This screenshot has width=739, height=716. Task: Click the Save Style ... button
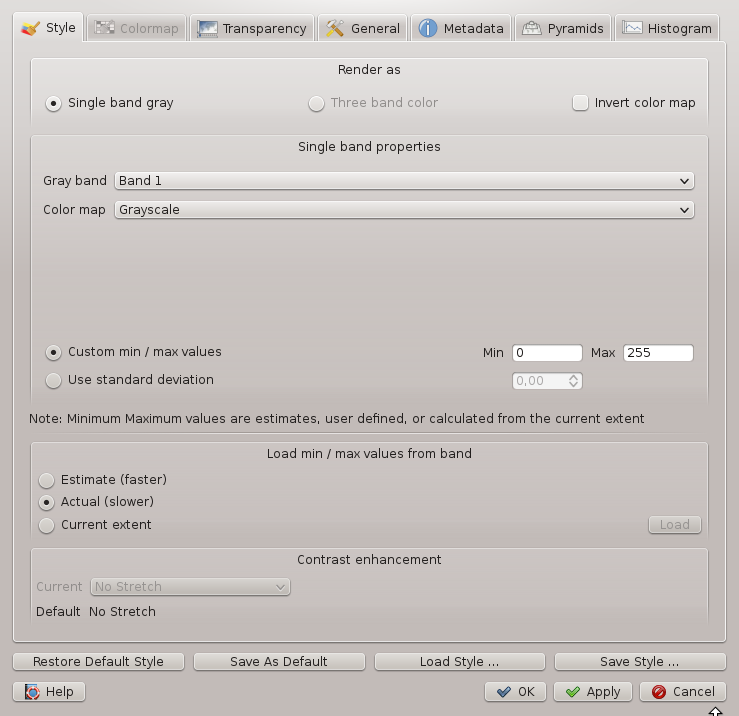pos(639,662)
